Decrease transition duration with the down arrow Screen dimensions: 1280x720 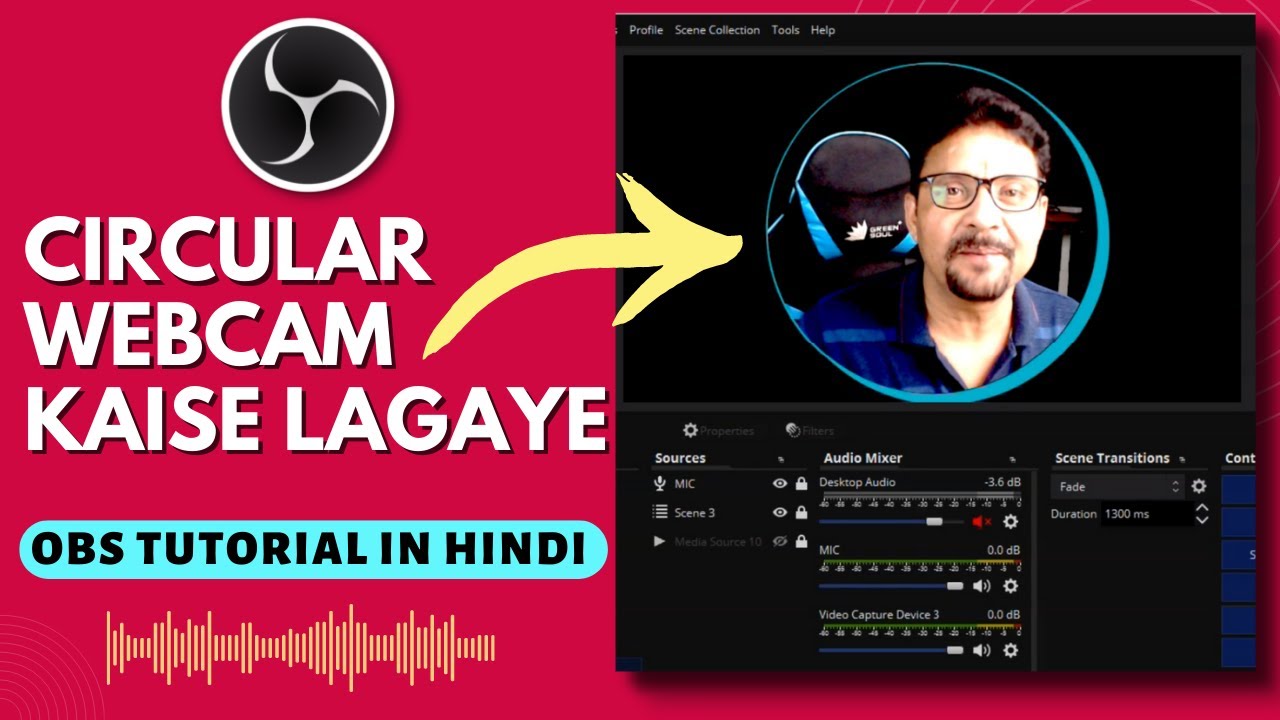(1202, 520)
